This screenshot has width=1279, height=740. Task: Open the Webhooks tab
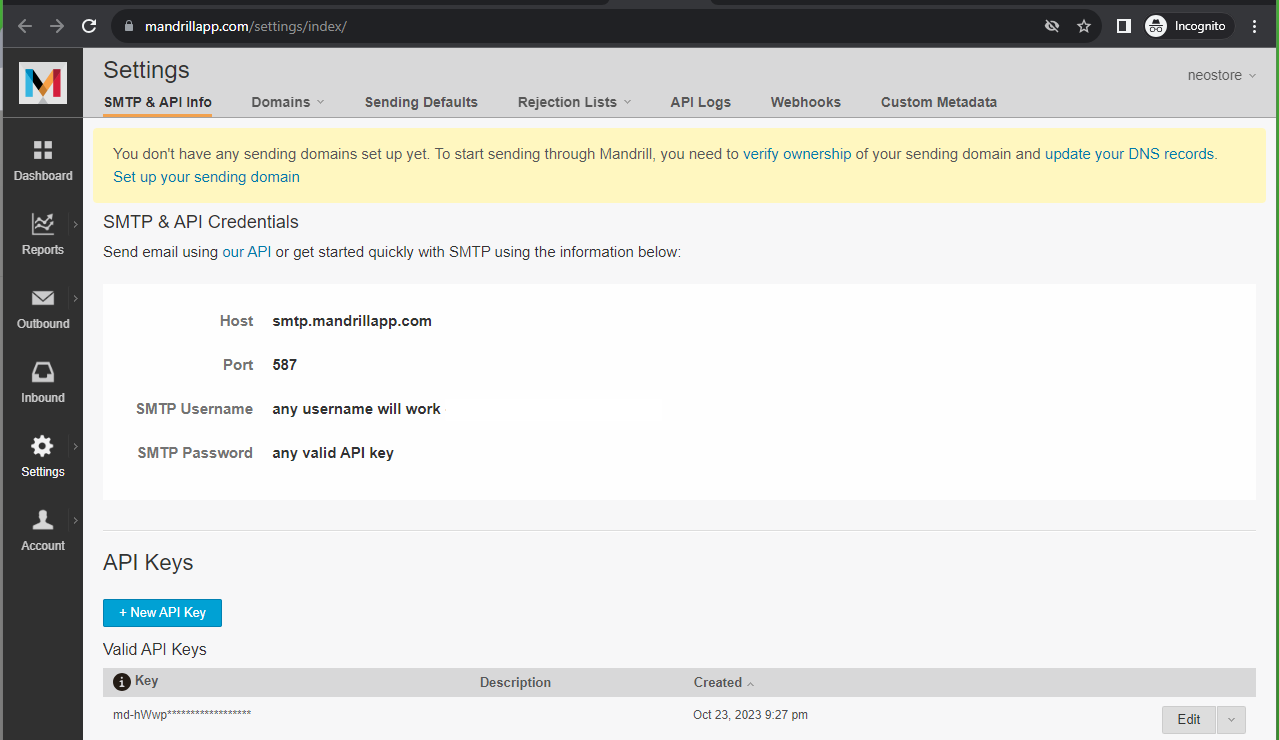[x=805, y=102]
